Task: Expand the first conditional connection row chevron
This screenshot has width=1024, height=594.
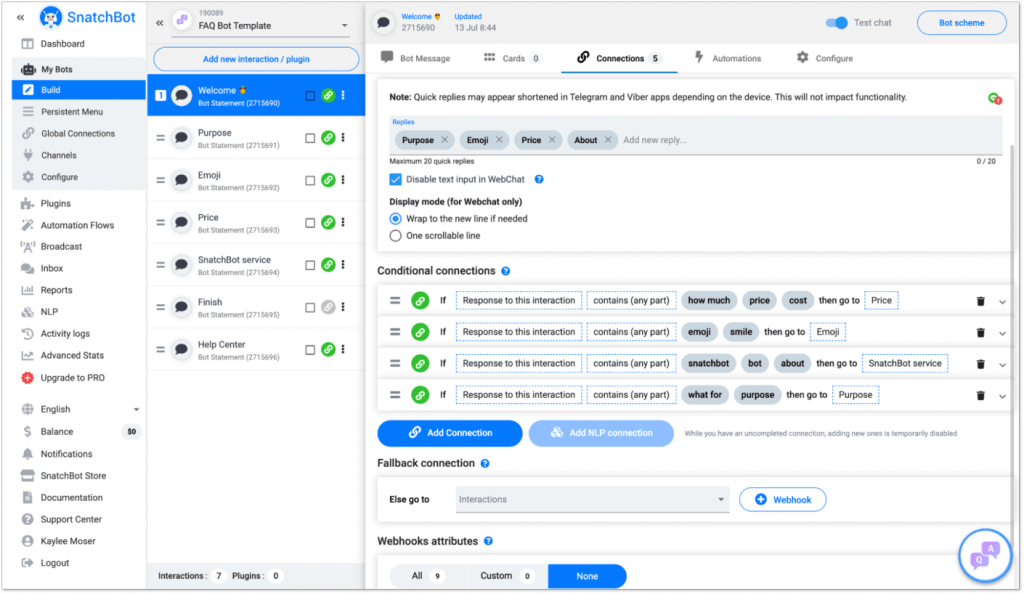Action: 1003,300
